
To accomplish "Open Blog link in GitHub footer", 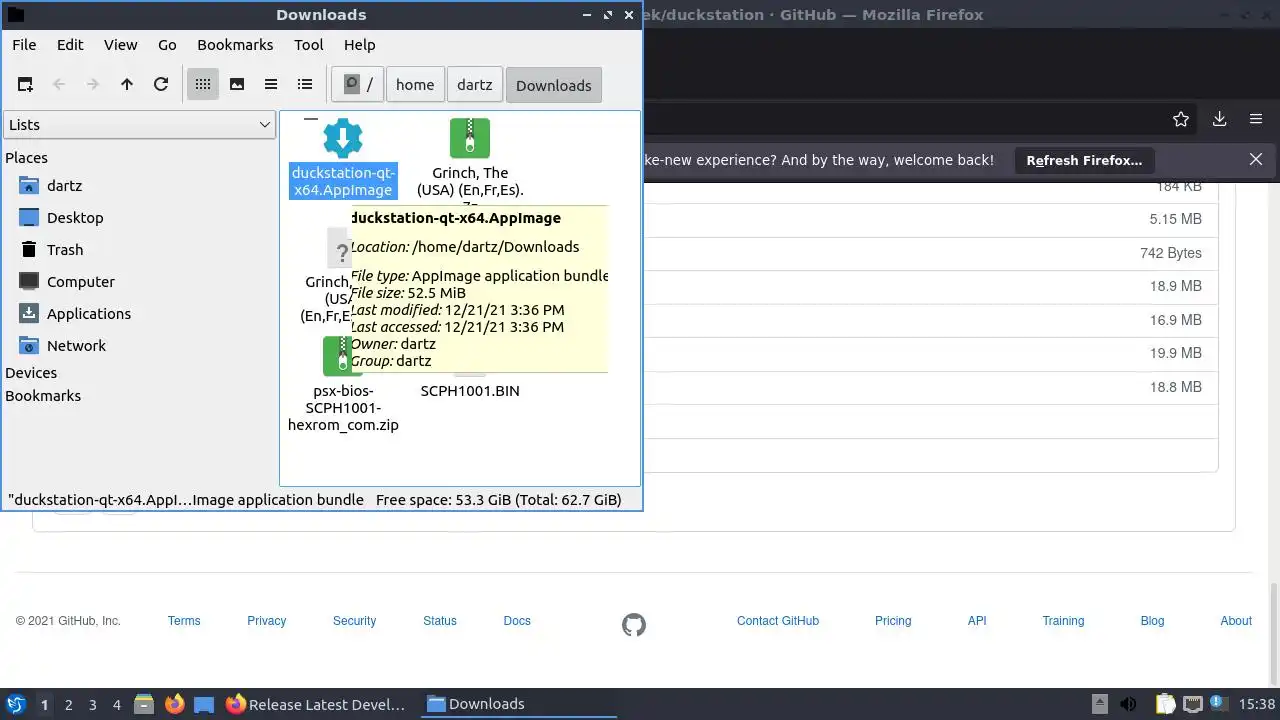I will coord(1152,621).
